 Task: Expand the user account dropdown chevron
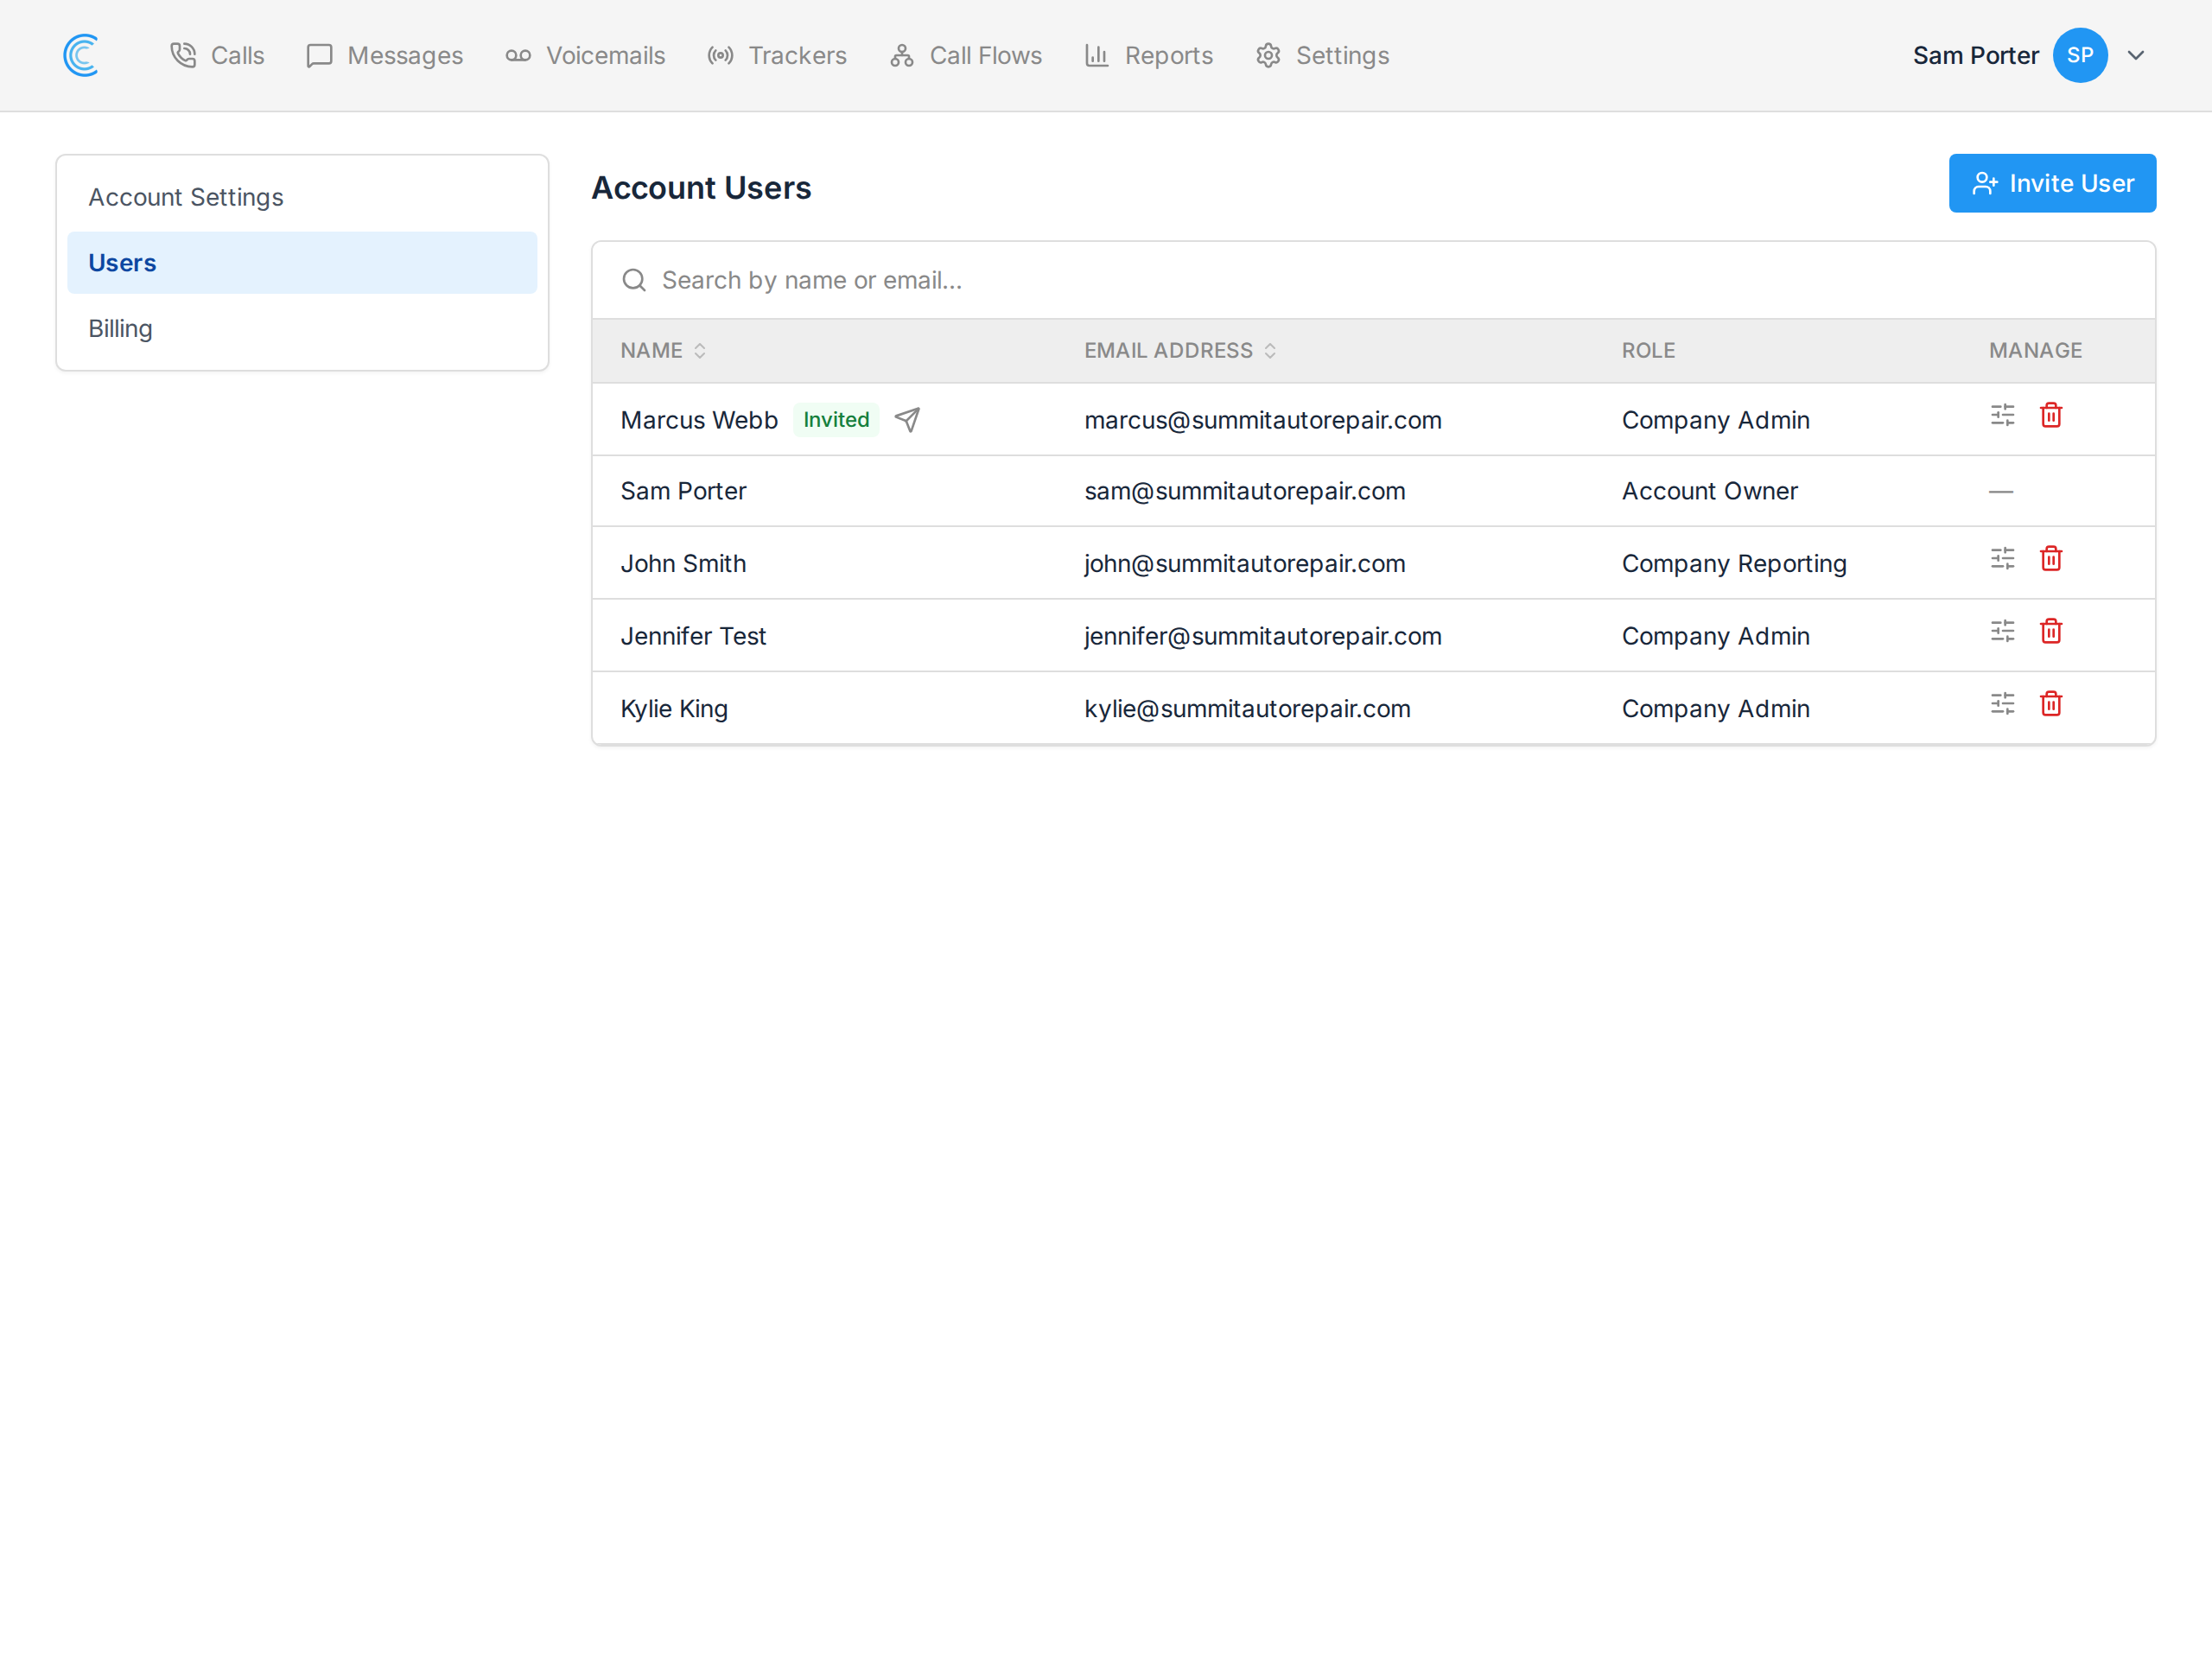[x=2136, y=56]
